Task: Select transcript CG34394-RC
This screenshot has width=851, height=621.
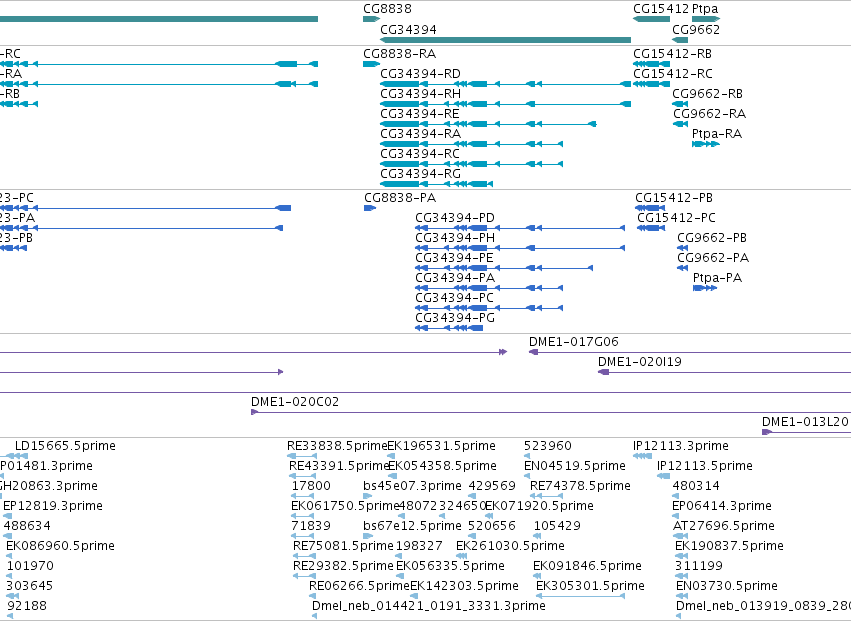Action: [420, 154]
